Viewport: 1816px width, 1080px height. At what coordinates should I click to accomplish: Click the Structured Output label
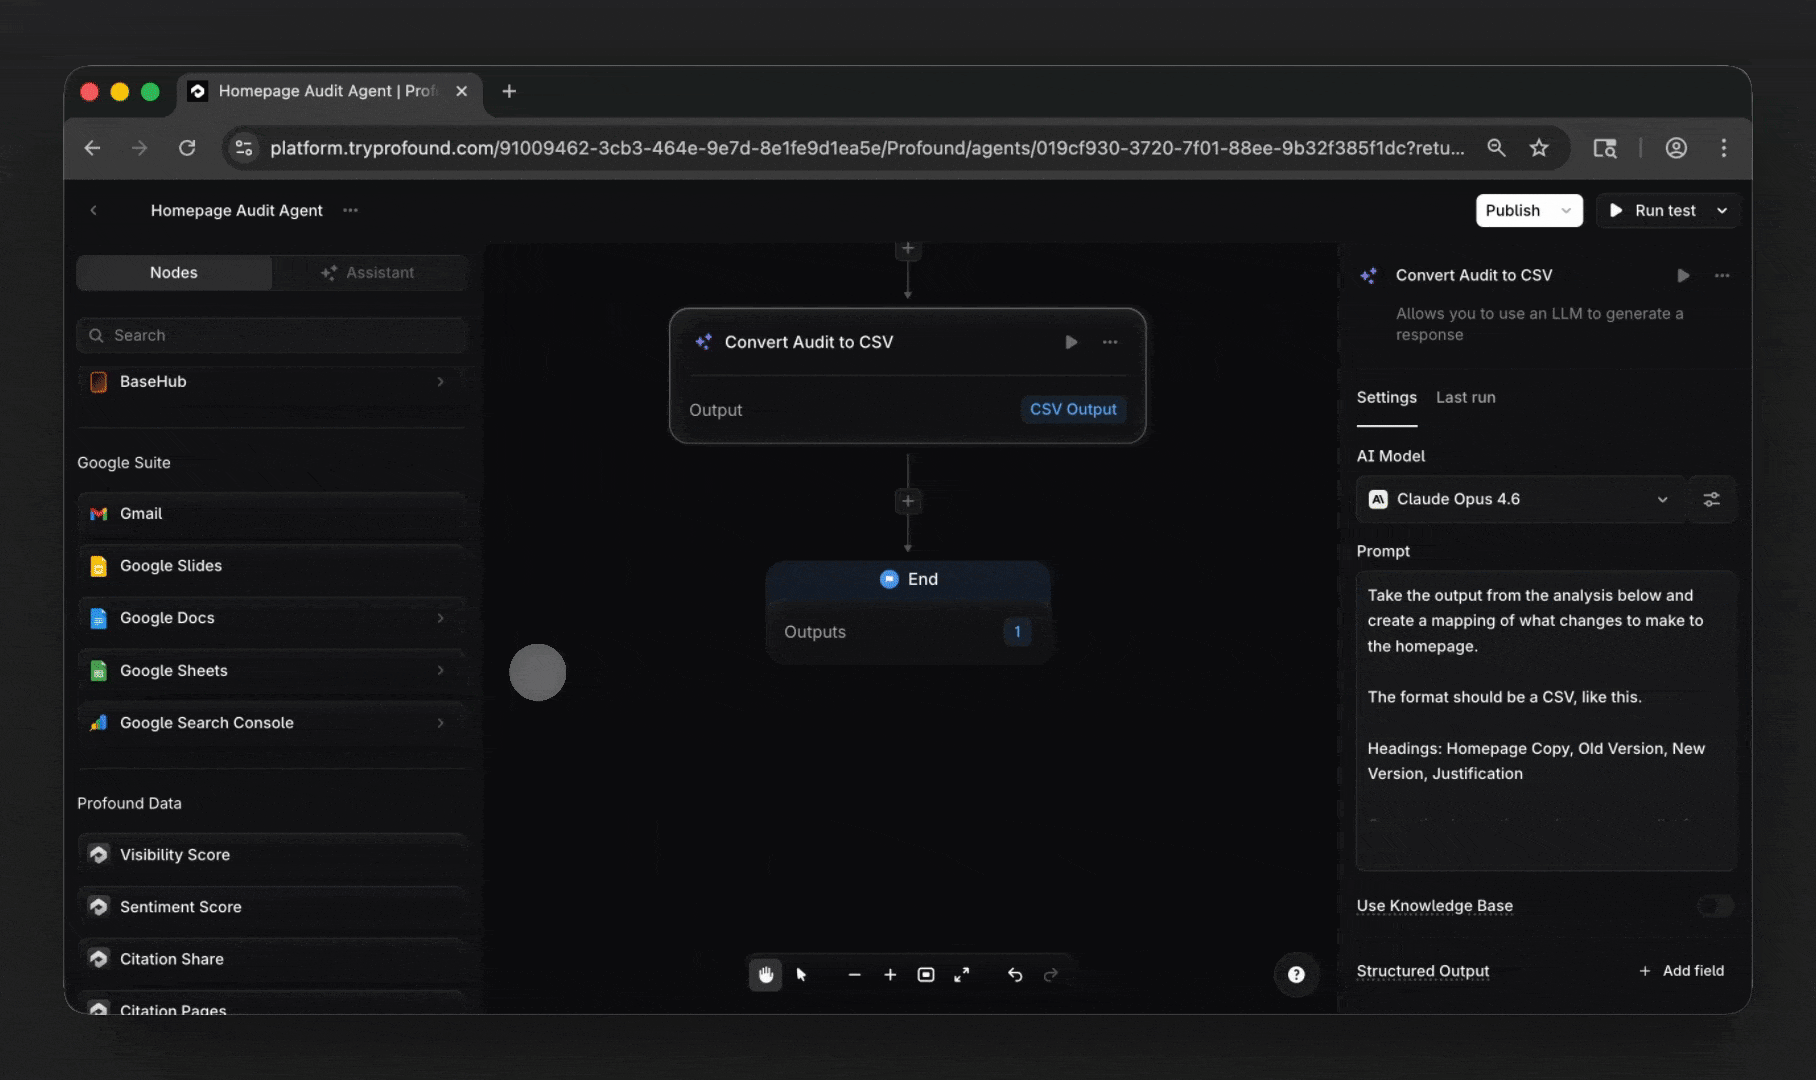click(x=1423, y=971)
